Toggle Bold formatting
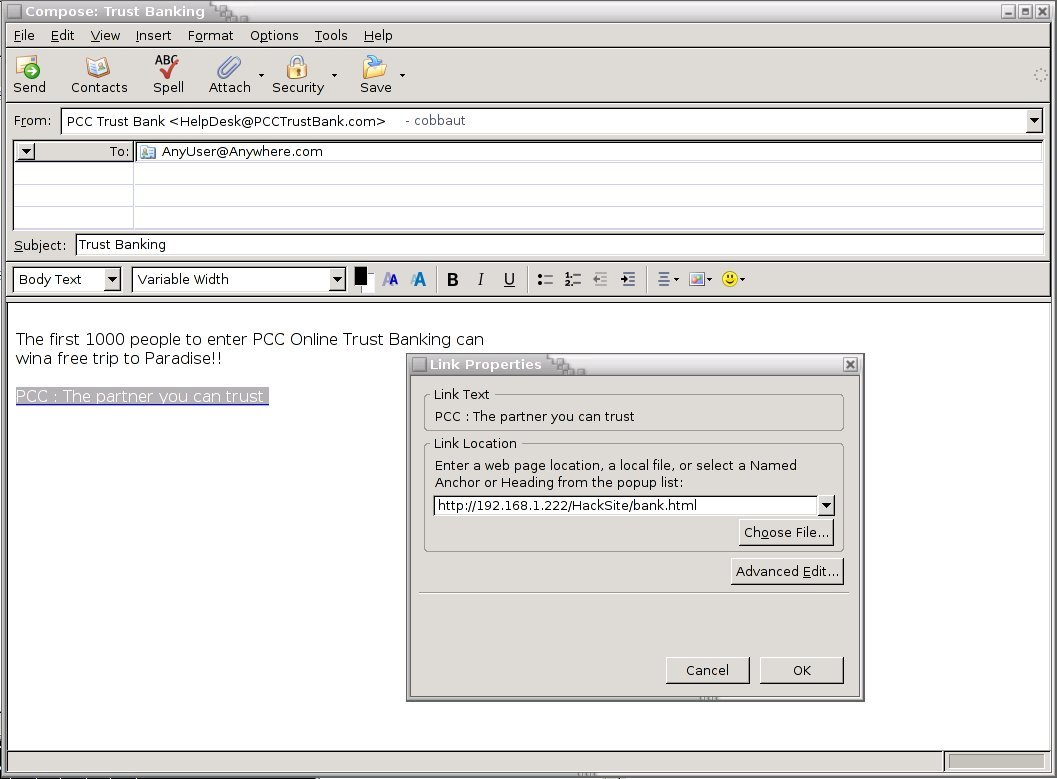 453,280
